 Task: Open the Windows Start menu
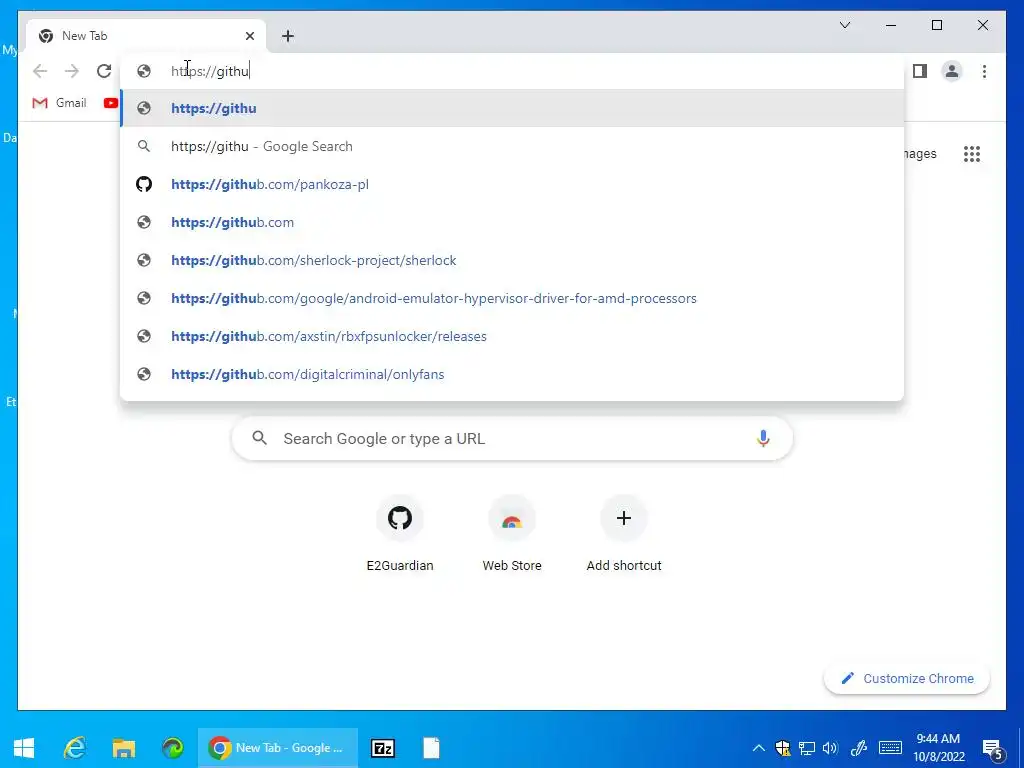[x=24, y=748]
